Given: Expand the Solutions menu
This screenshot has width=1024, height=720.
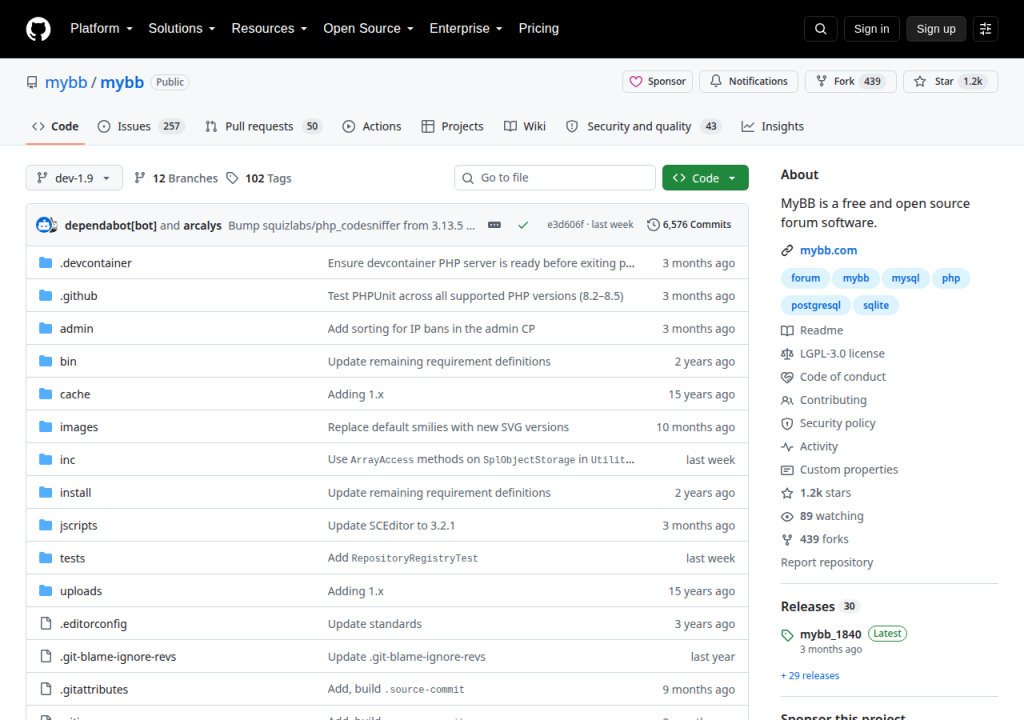Looking at the screenshot, I should click(x=182, y=29).
